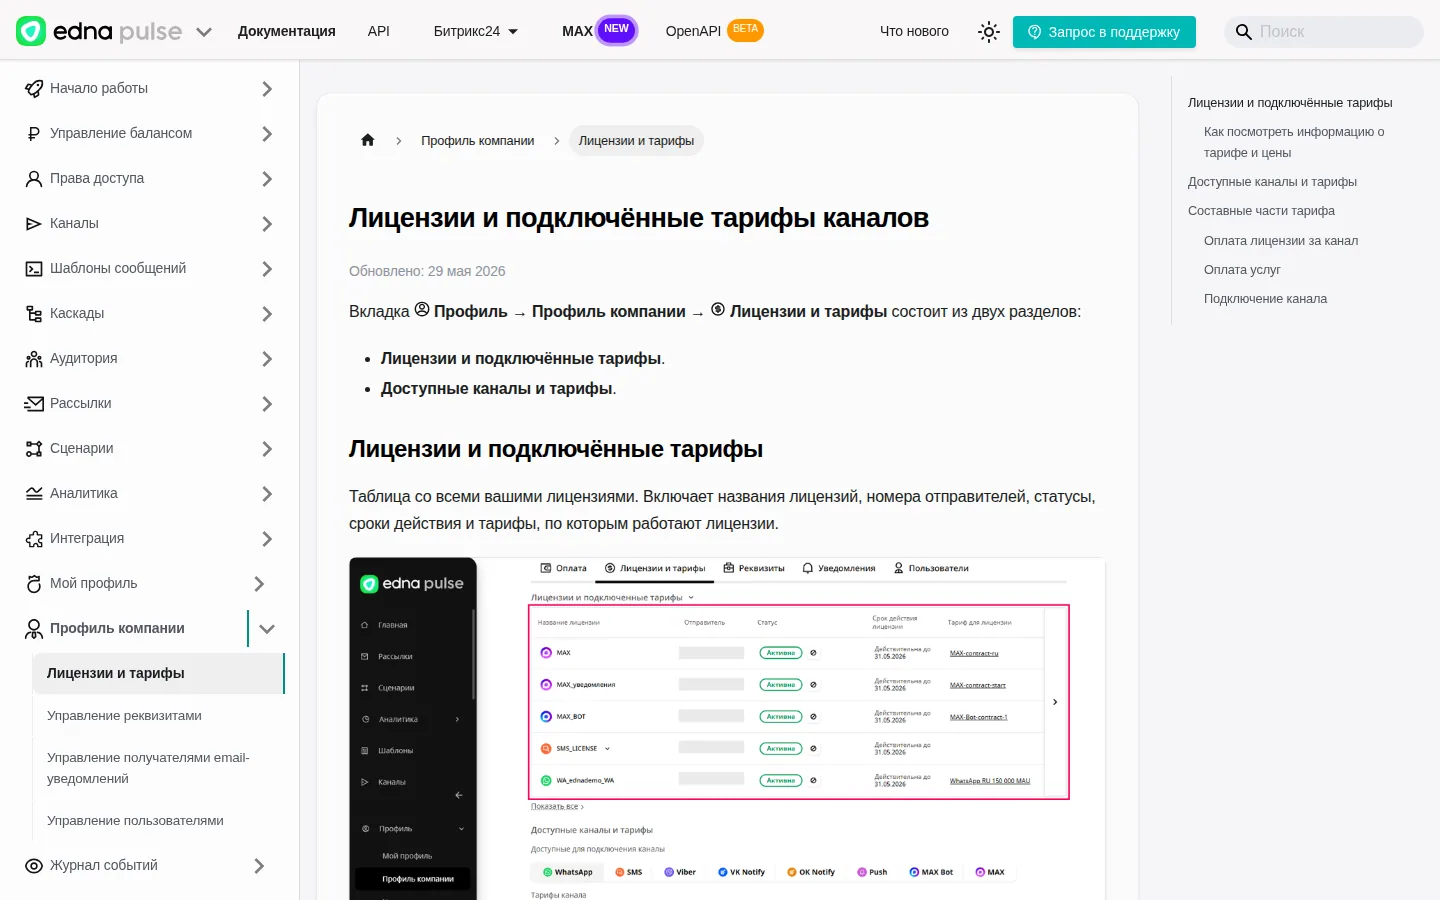Expand the Интеграция section chevron
Screen dimensions: 1440x900
(x=267, y=539)
